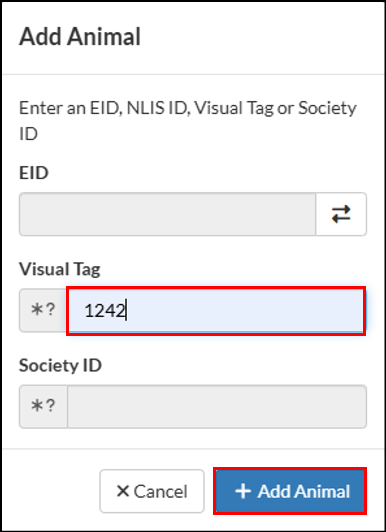Focus the Society ID input field

pyautogui.click(x=217, y=406)
